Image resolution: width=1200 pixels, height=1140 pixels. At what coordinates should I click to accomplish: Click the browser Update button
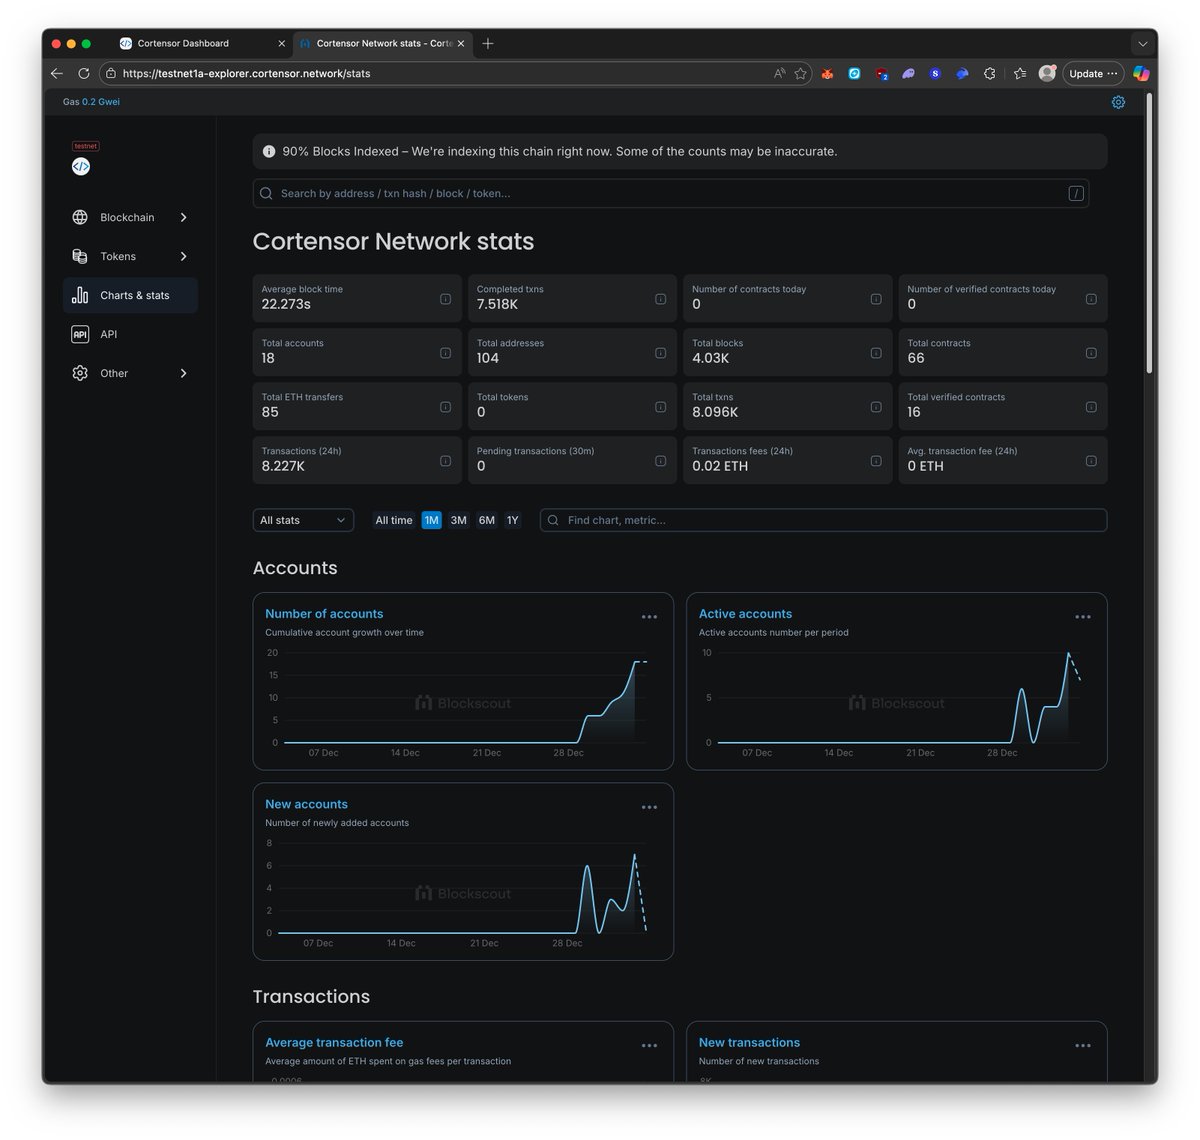1093,73
